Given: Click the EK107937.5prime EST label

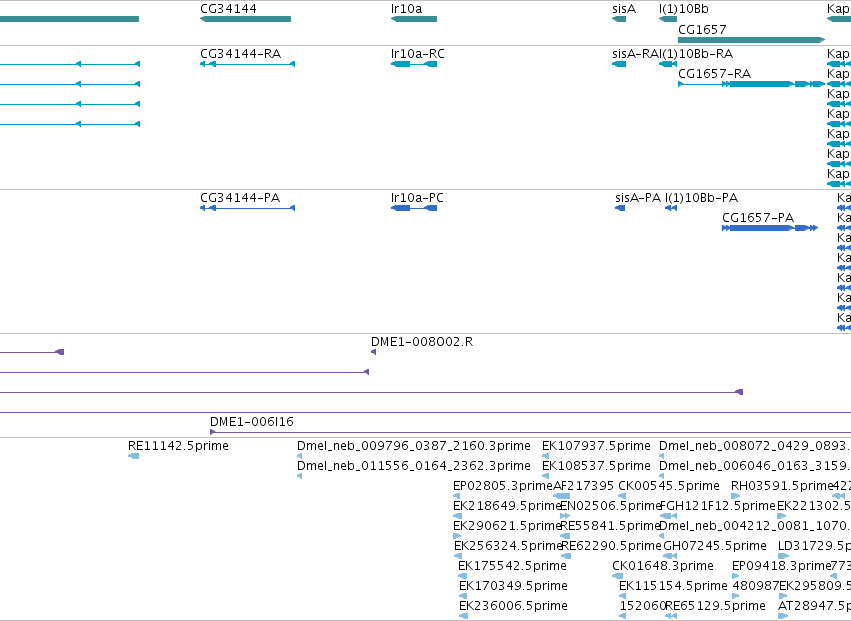Looking at the screenshot, I should (x=596, y=446).
